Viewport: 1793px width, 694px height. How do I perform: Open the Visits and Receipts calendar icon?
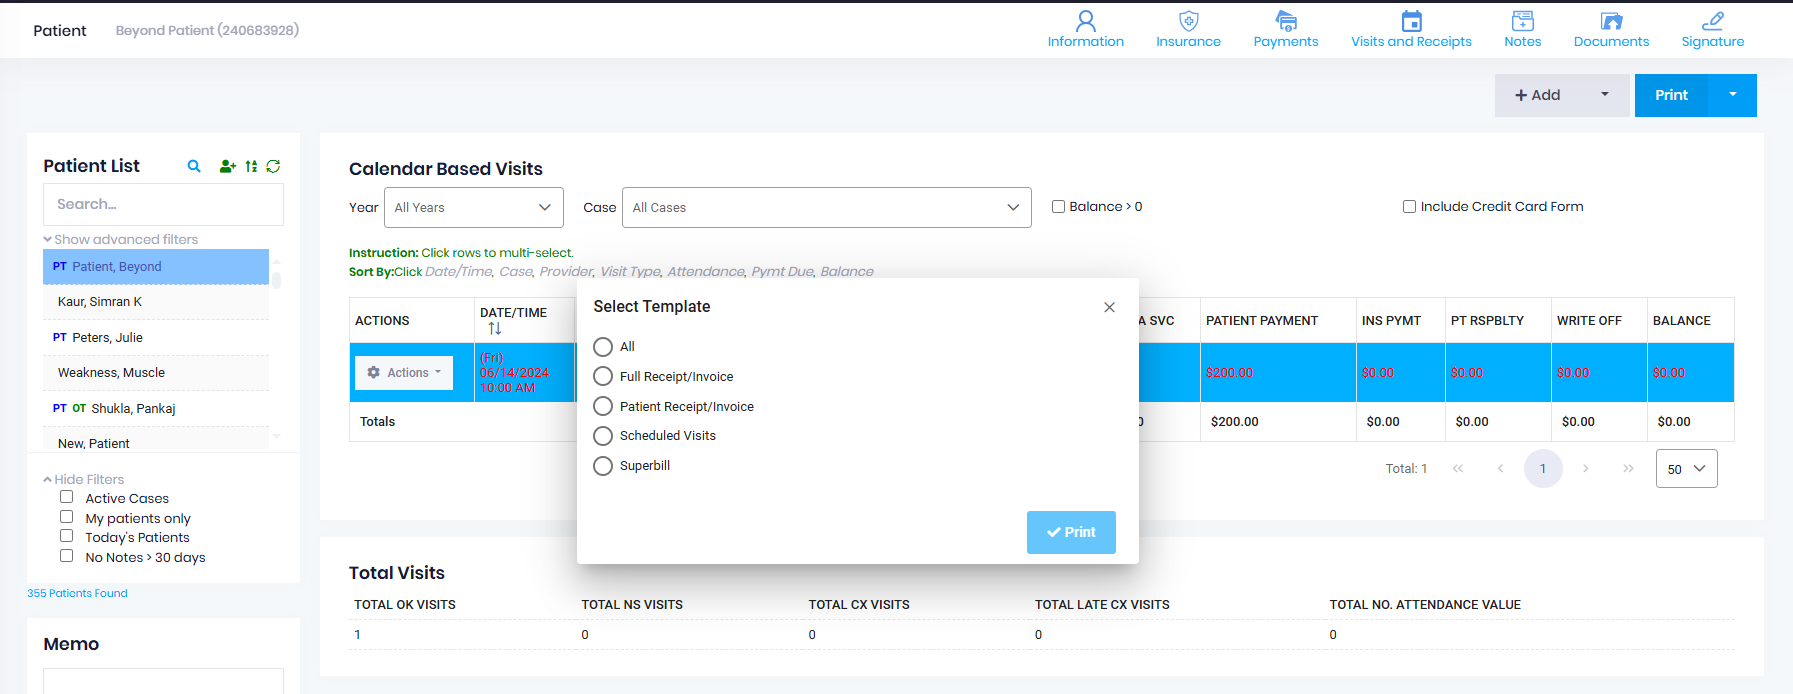point(1411,21)
